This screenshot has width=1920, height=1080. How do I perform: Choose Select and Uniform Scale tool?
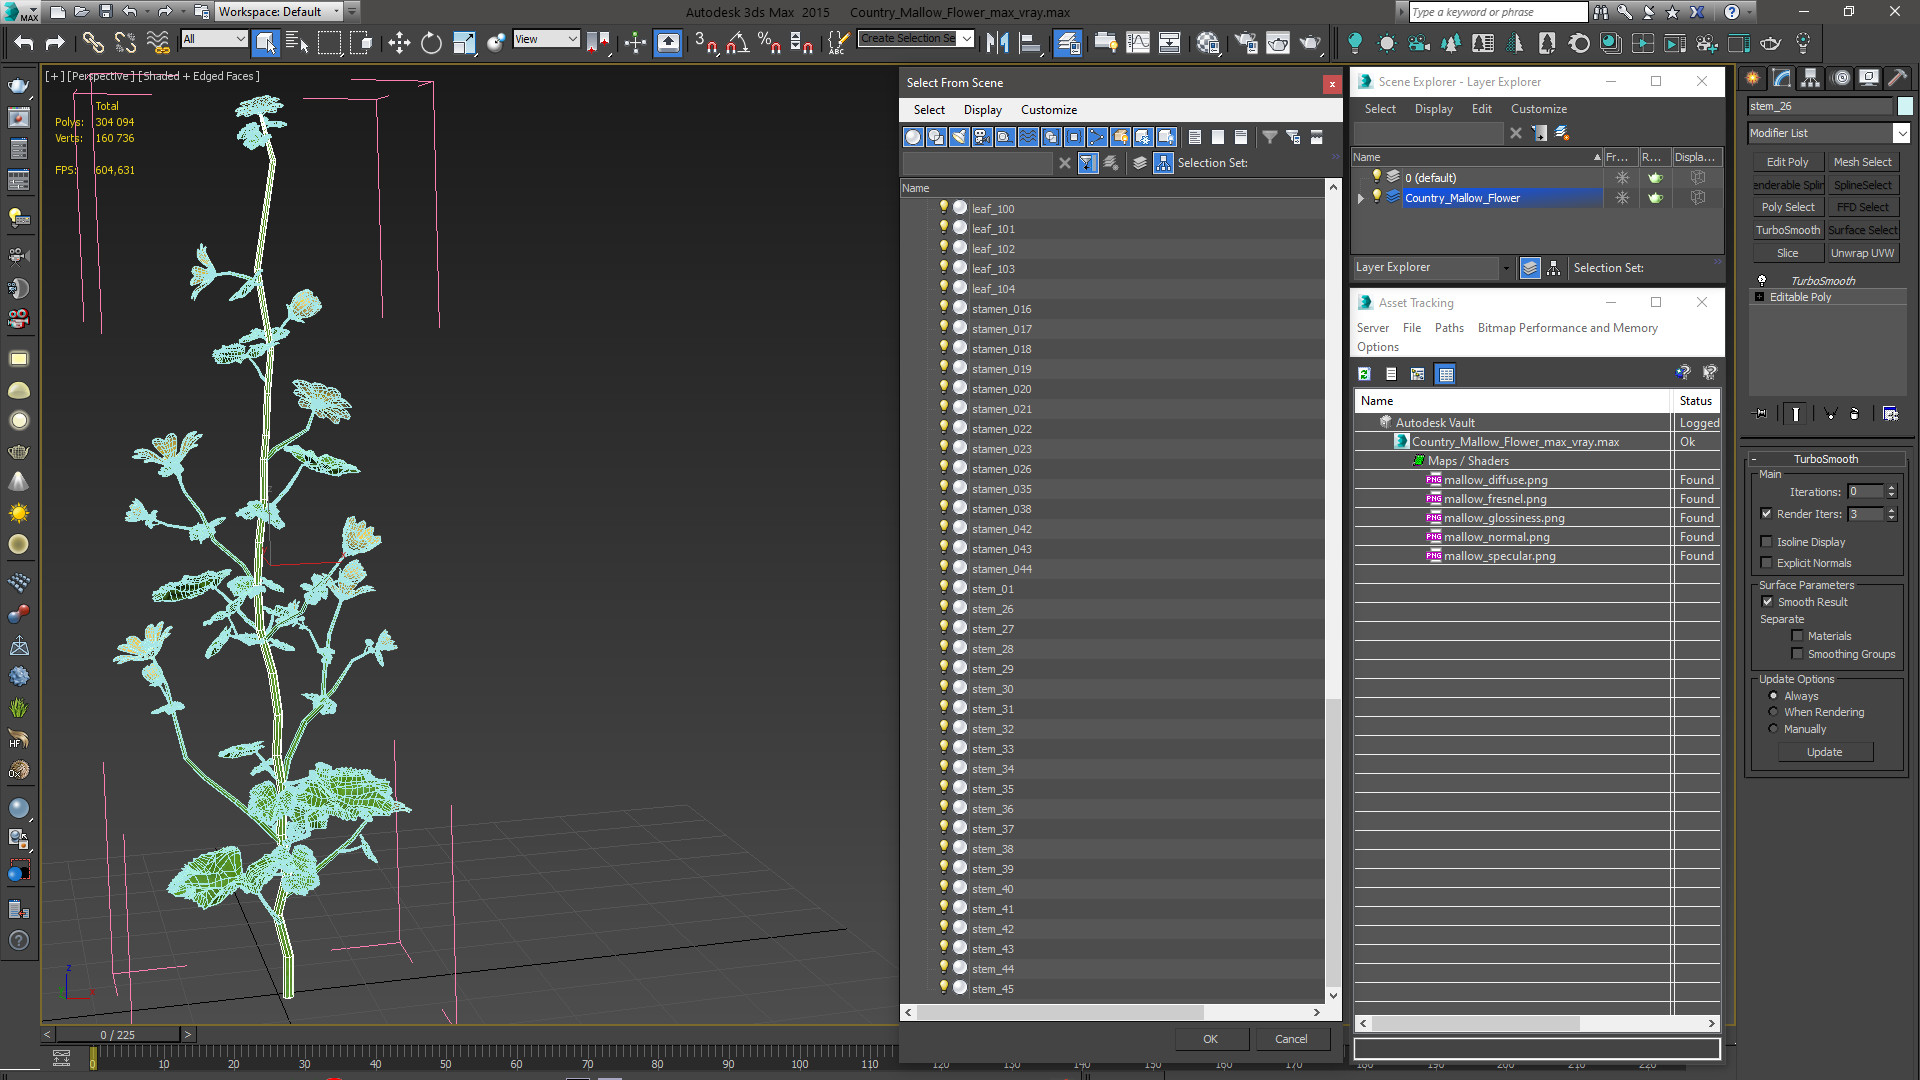pyautogui.click(x=464, y=42)
